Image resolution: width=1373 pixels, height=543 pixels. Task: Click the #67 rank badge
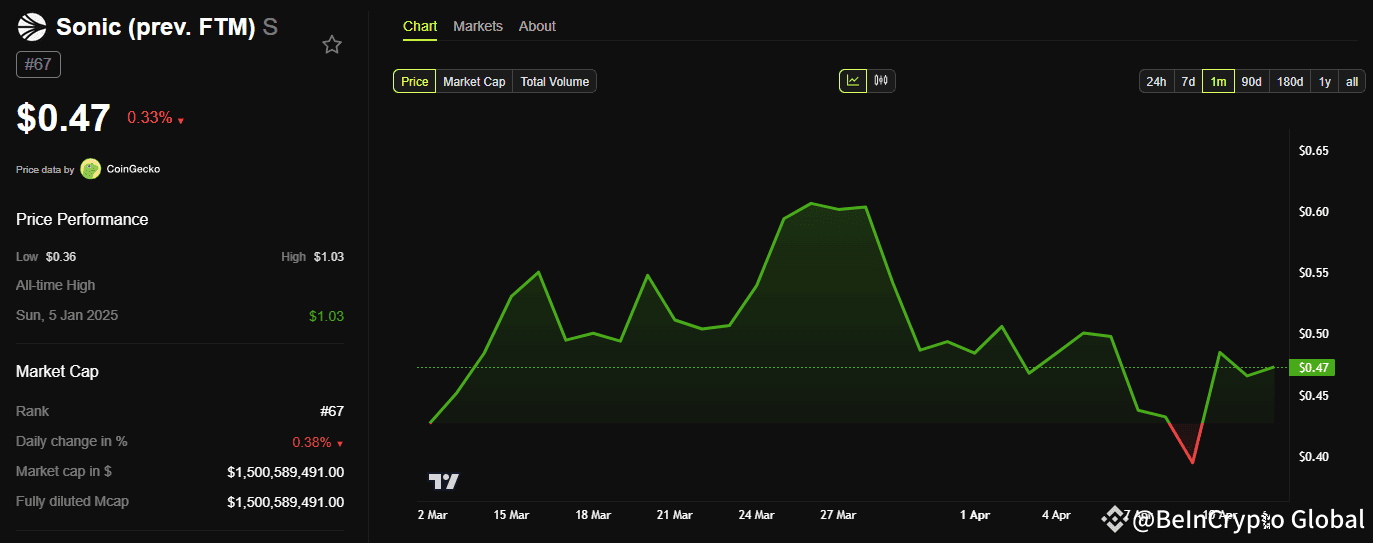pyautogui.click(x=39, y=65)
